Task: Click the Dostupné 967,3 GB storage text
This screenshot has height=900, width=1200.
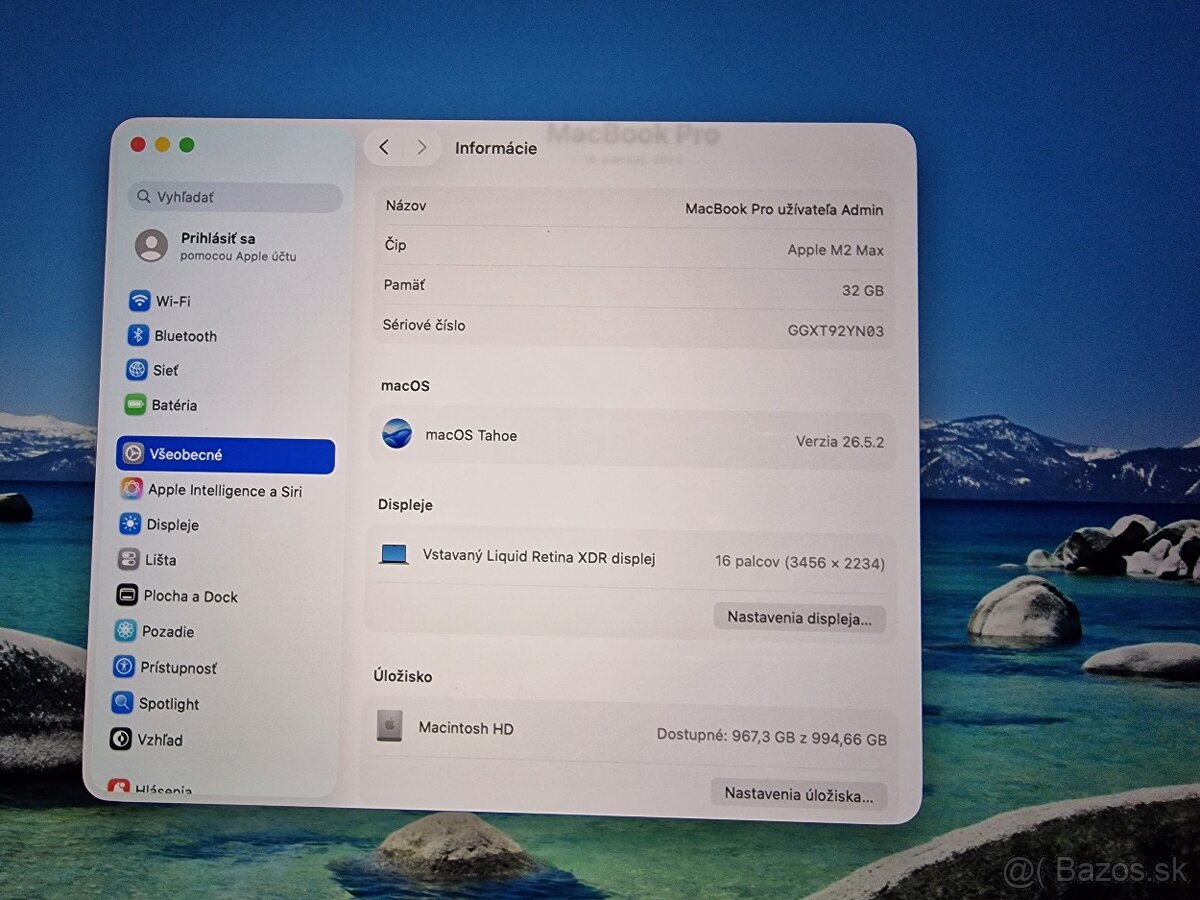Action: [x=772, y=739]
